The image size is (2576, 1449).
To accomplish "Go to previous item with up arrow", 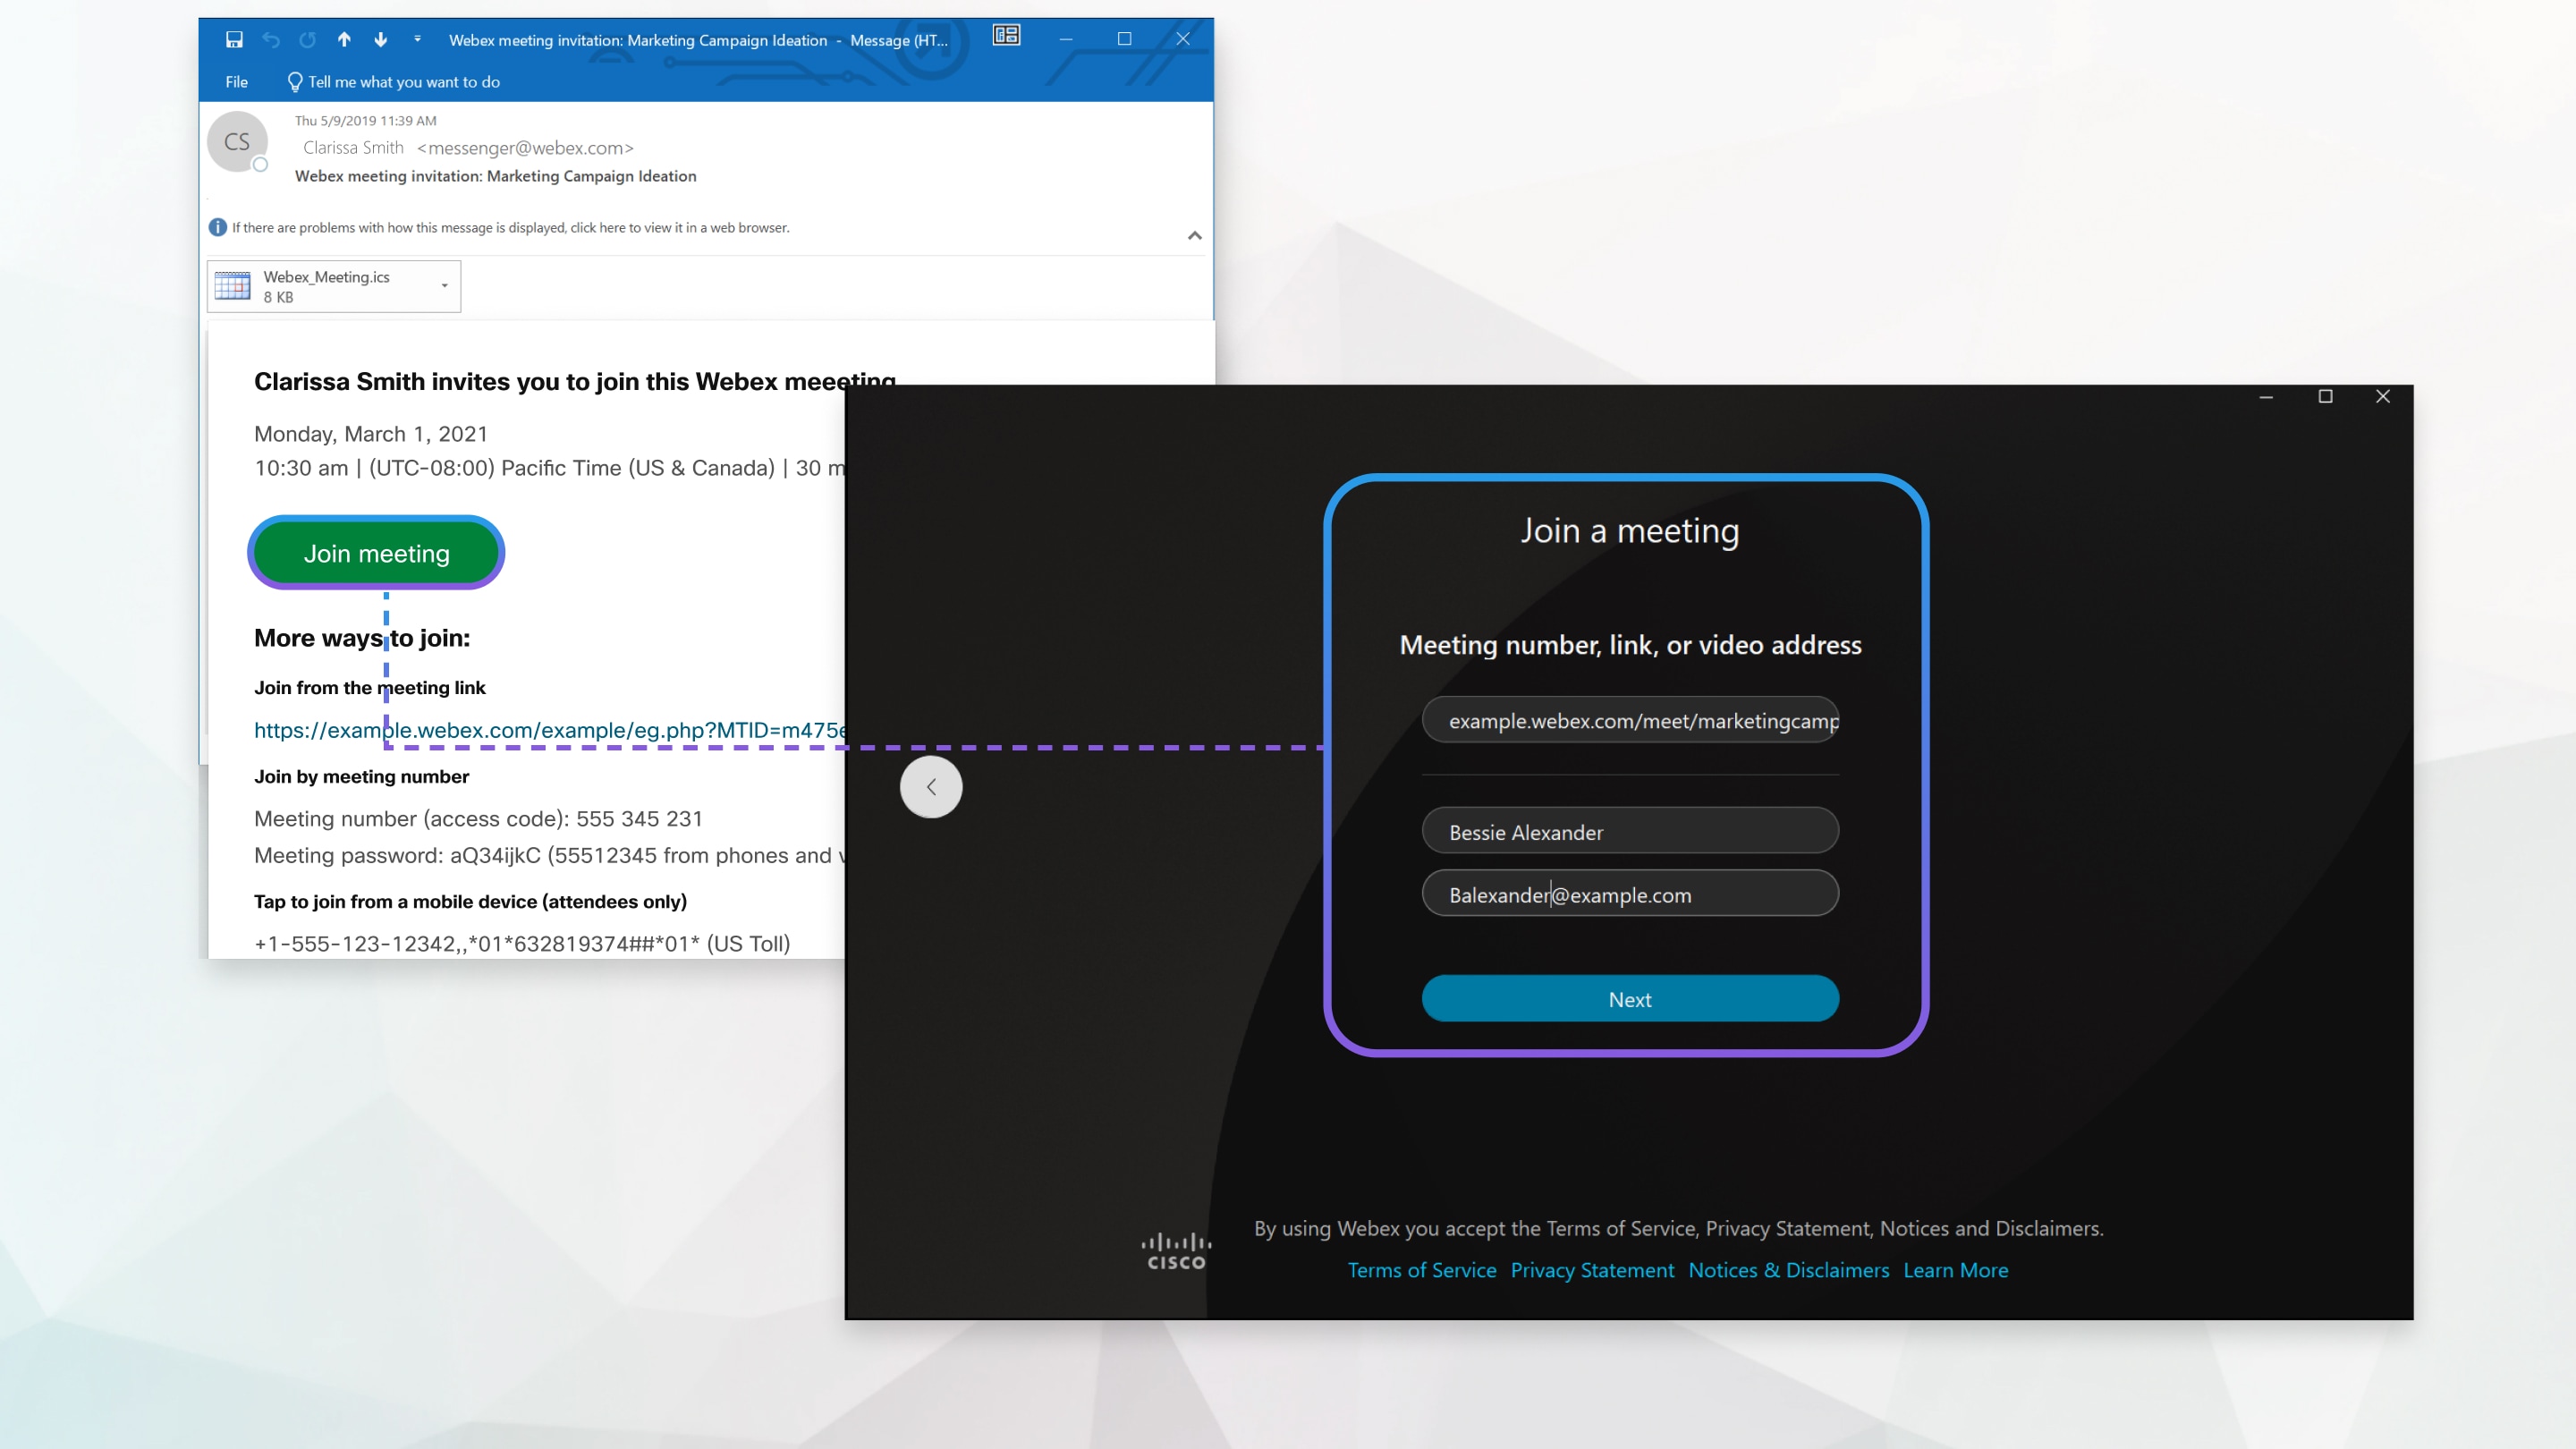I will coord(344,40).
